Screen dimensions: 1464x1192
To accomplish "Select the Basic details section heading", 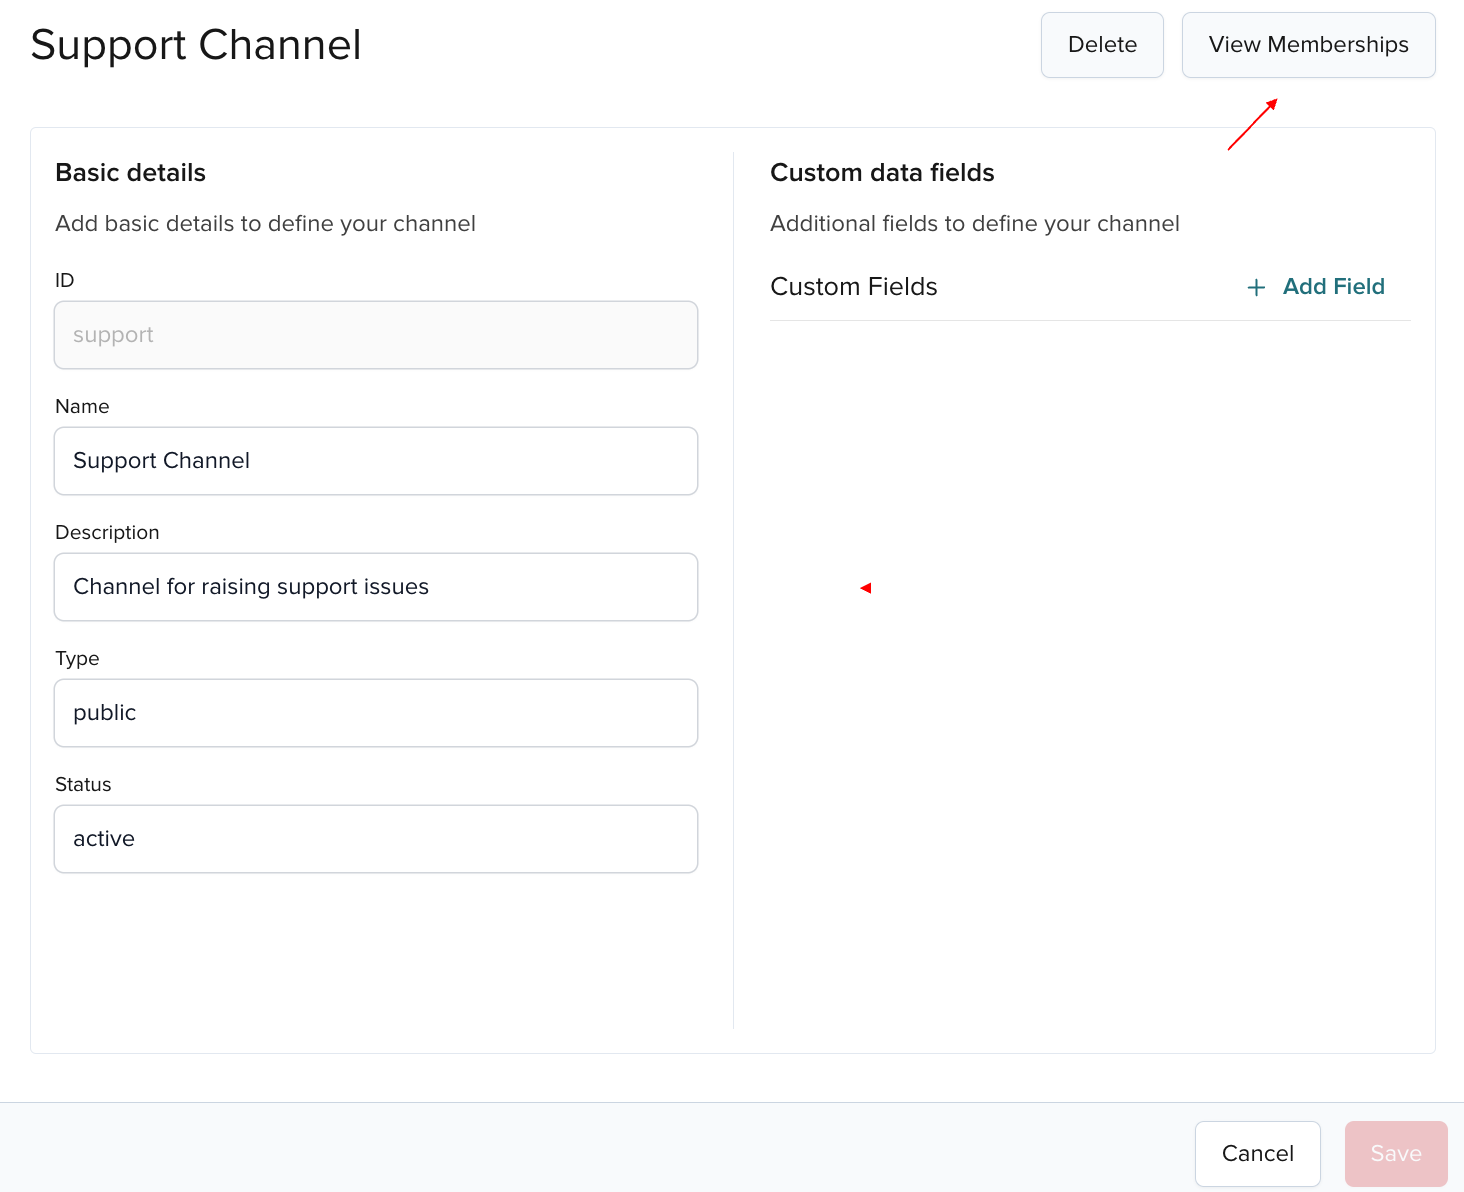I will tap(131, 173).
